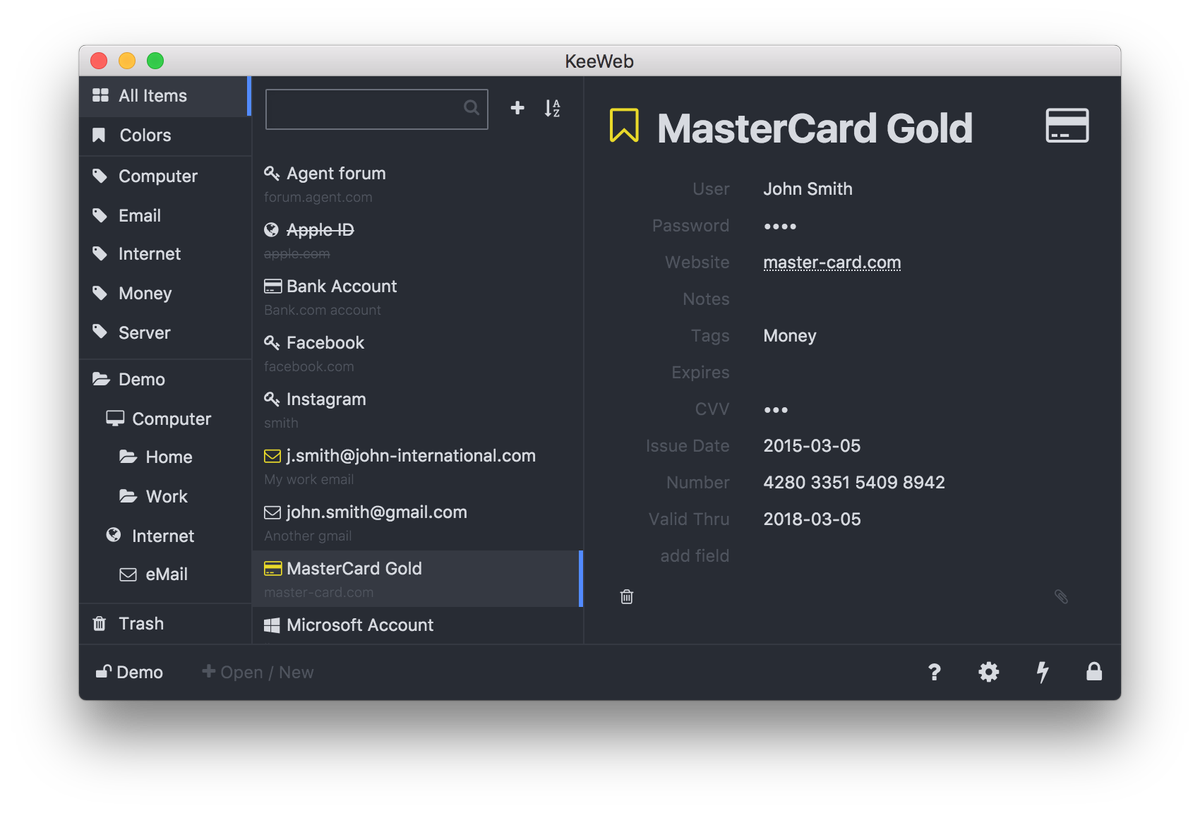Click the MasterCard Gold title in details
This screenshot has height=813, width=1200.
pyautogui.click(x=815, y=128)
